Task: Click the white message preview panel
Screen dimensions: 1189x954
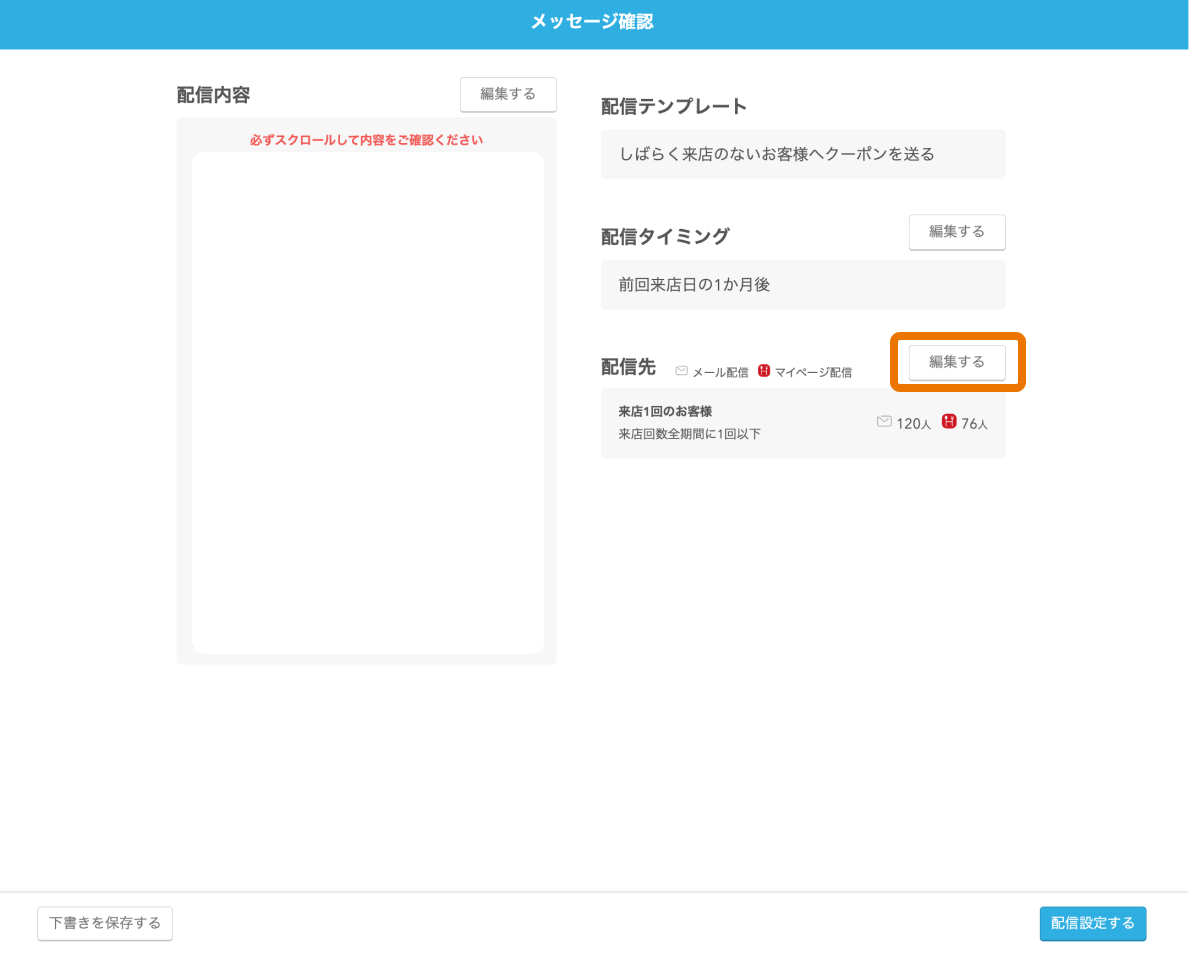Action: coord(368,403)
